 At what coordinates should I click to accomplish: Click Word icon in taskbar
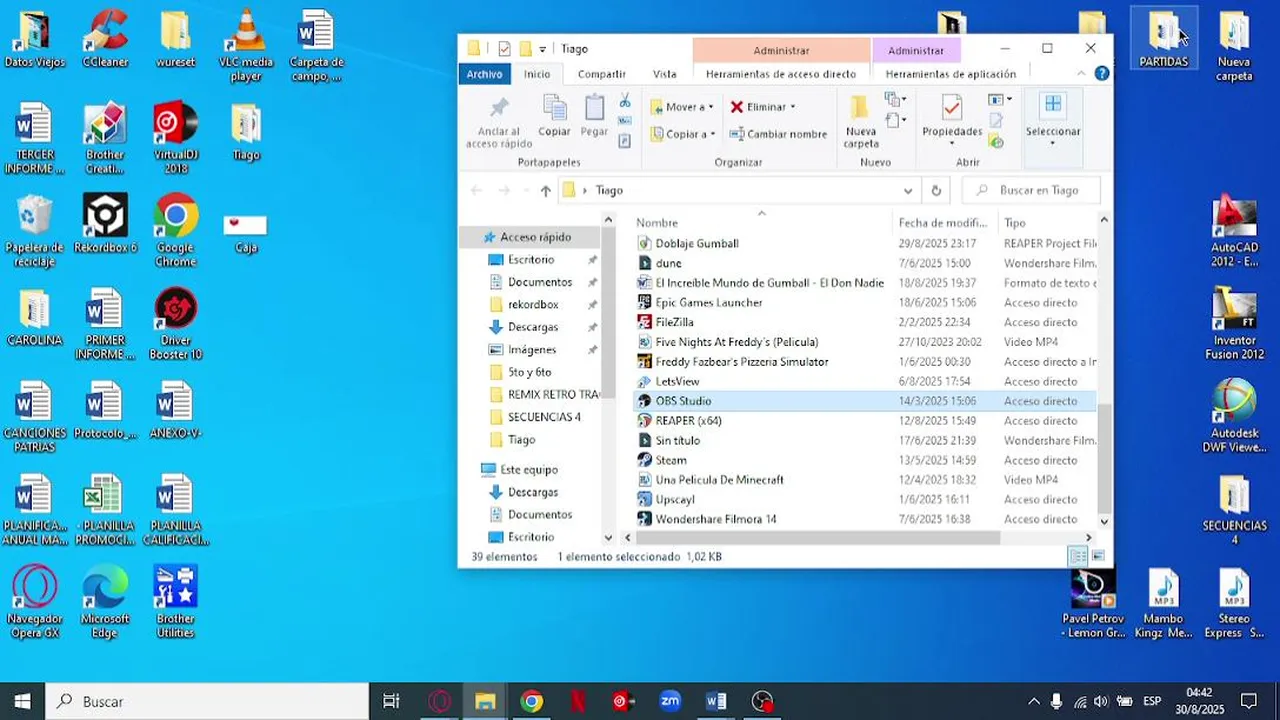pyautogui.click(x=716, y=701)
